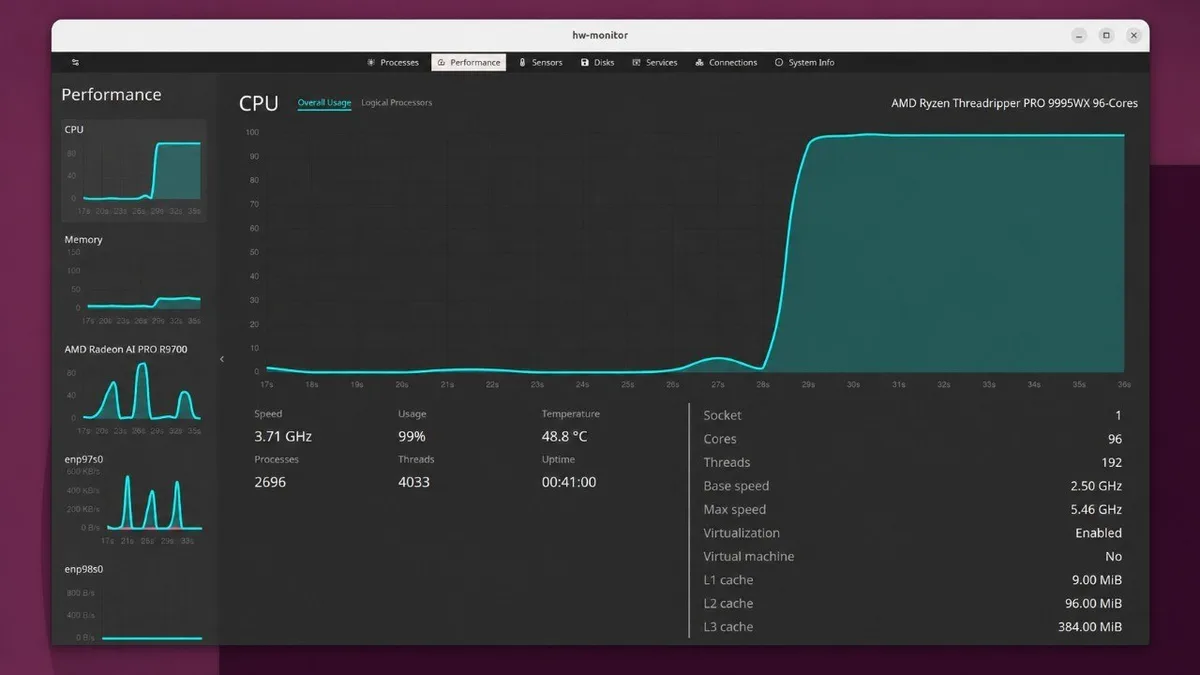The image size is (1200, 675).
Task: Click the Usage value 99%
Action: coord(412,436)
